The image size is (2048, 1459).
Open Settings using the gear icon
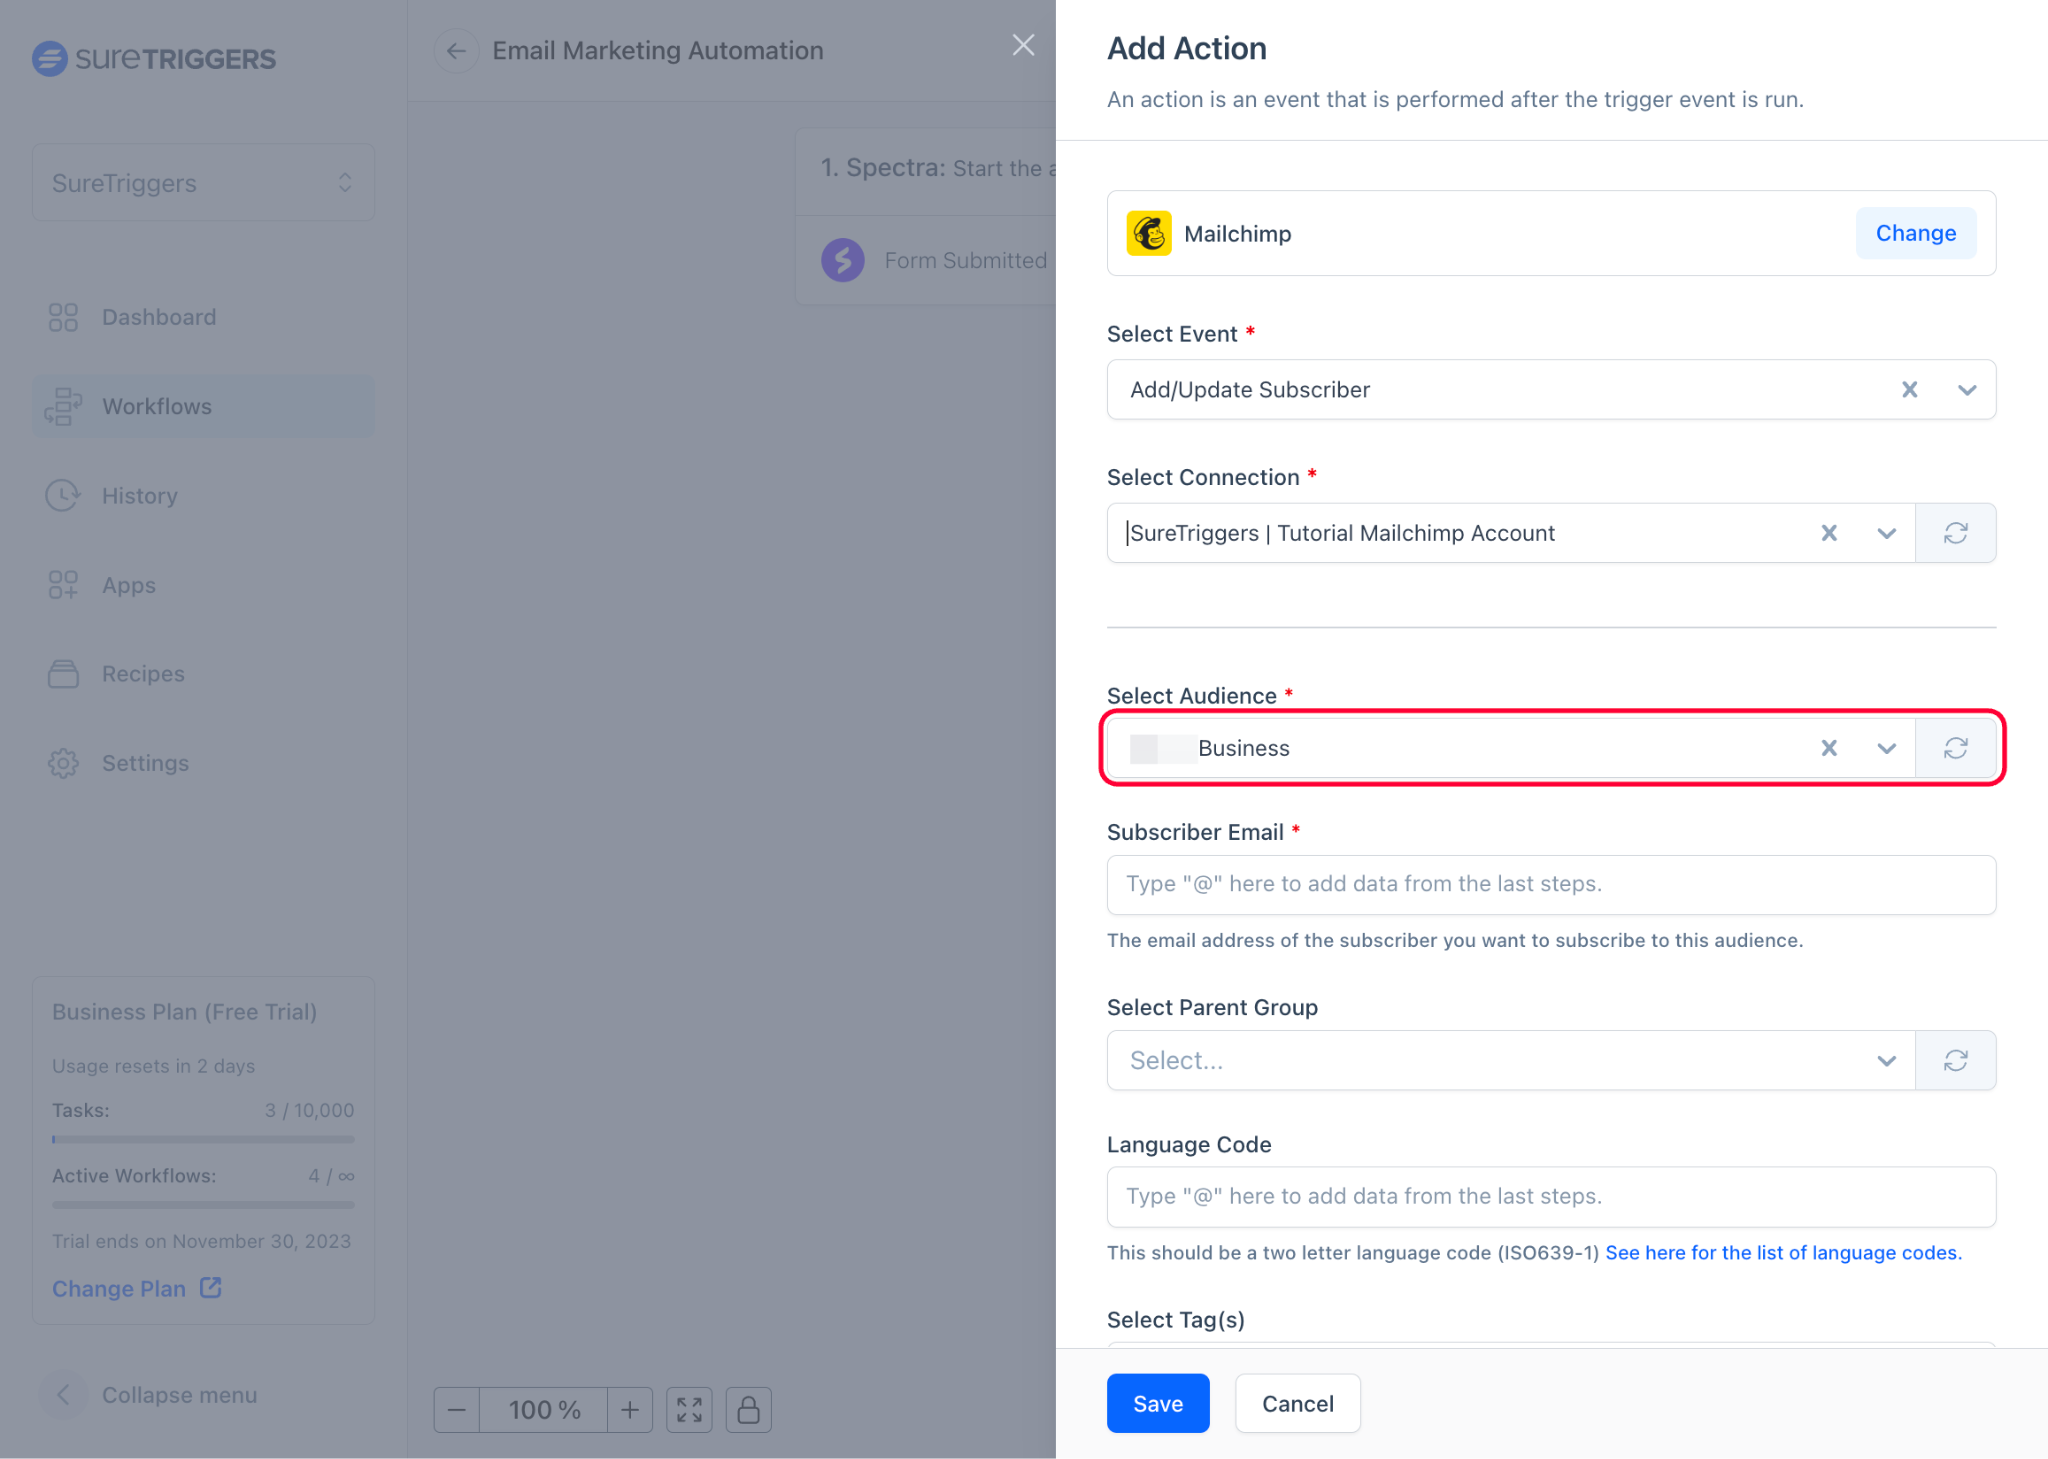pos(63,762)
